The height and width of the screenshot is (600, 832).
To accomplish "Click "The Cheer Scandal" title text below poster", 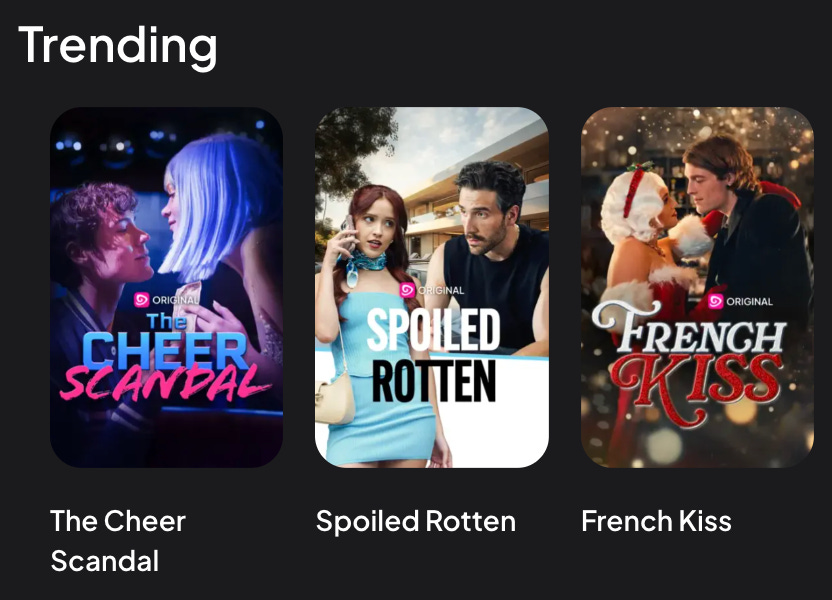I will [x=118, y=541].
